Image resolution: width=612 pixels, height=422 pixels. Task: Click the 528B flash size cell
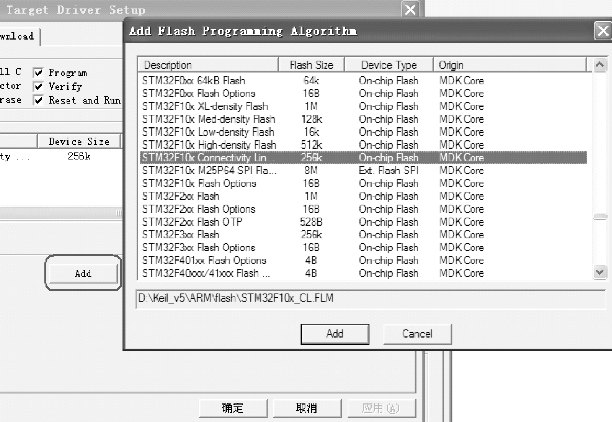pos(311,222)
